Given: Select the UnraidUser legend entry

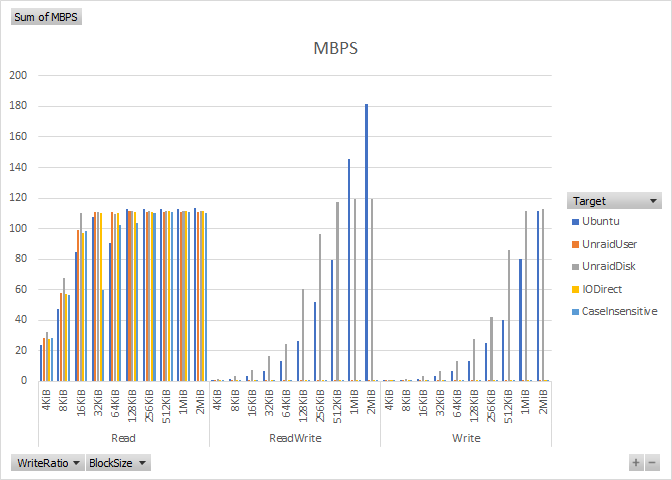Looking at the screenshot, I should click(609, 244).
